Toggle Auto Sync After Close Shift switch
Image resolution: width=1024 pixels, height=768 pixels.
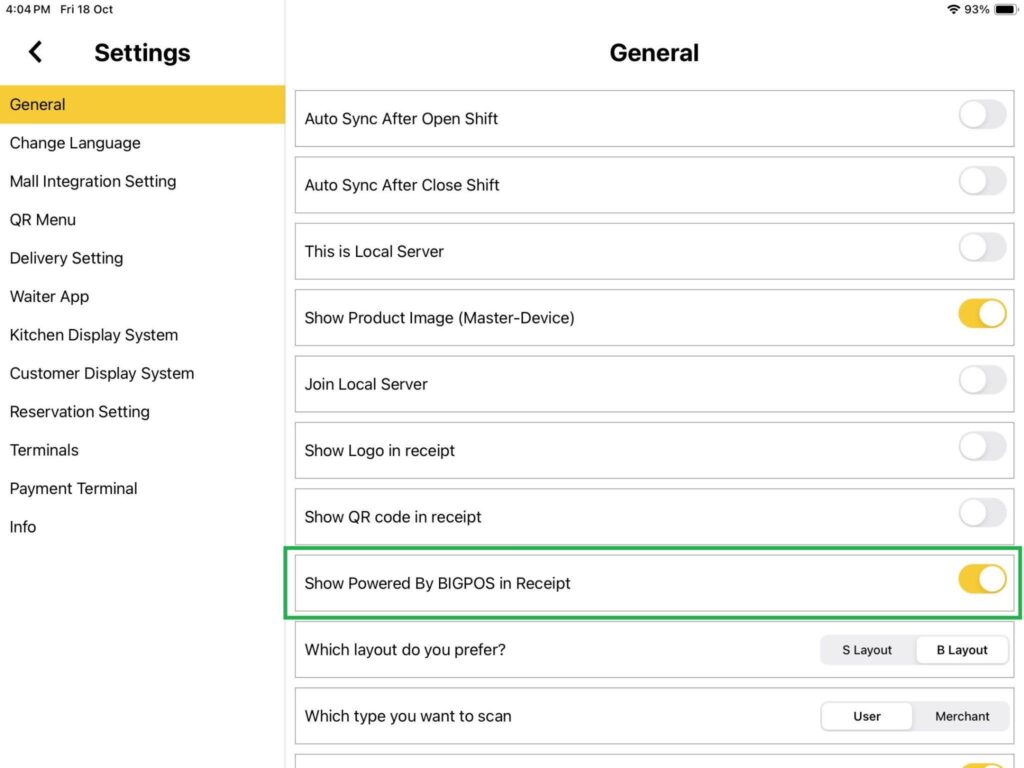pyautogui.click(x=982, y=181)
